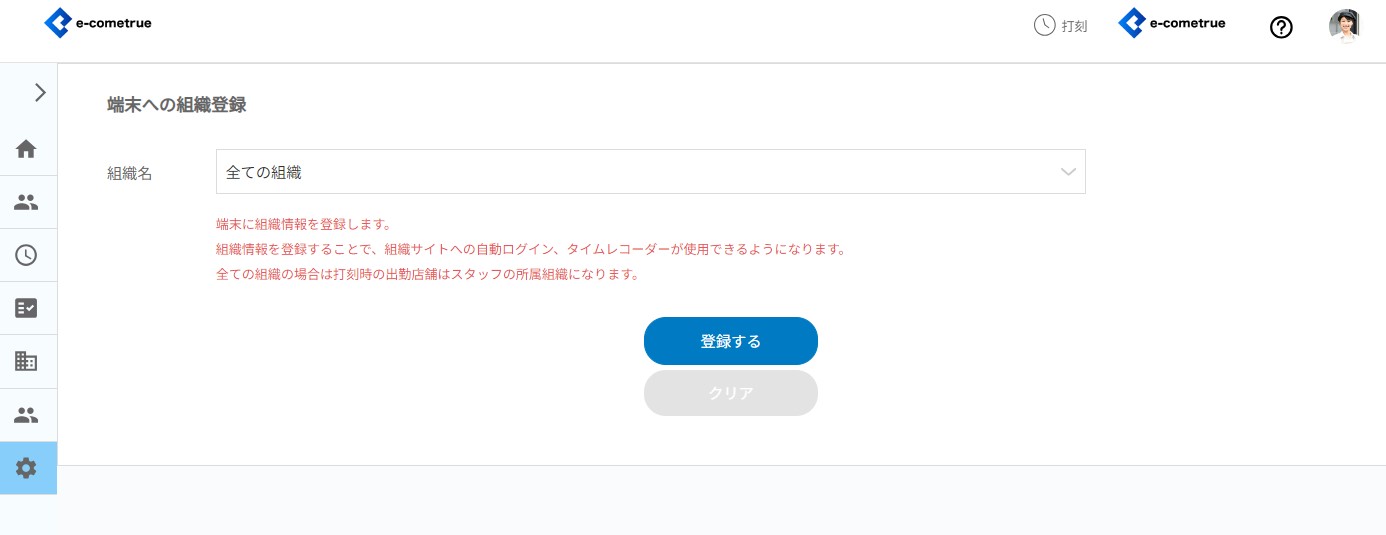Click the clock icon beside 打刻
The image size is (1386, 535).
point(1044,25)
